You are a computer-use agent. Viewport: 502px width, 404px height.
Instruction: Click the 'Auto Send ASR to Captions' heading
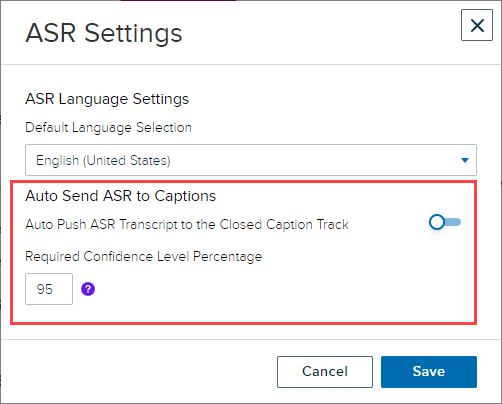click(121, 196)
